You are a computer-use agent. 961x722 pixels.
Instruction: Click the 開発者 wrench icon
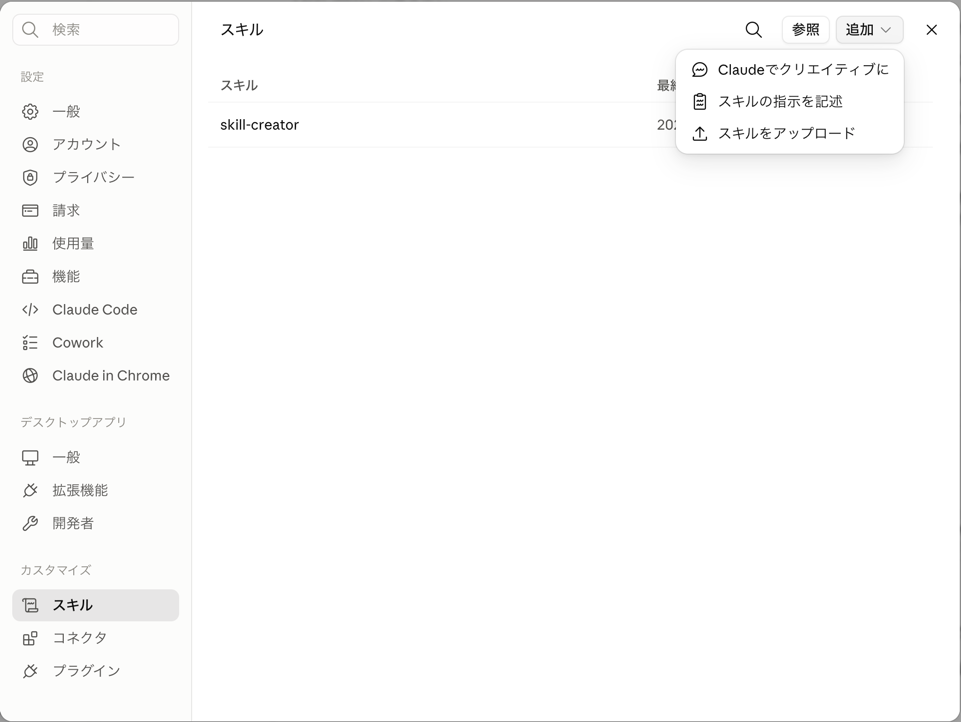(x=30, y=523)
